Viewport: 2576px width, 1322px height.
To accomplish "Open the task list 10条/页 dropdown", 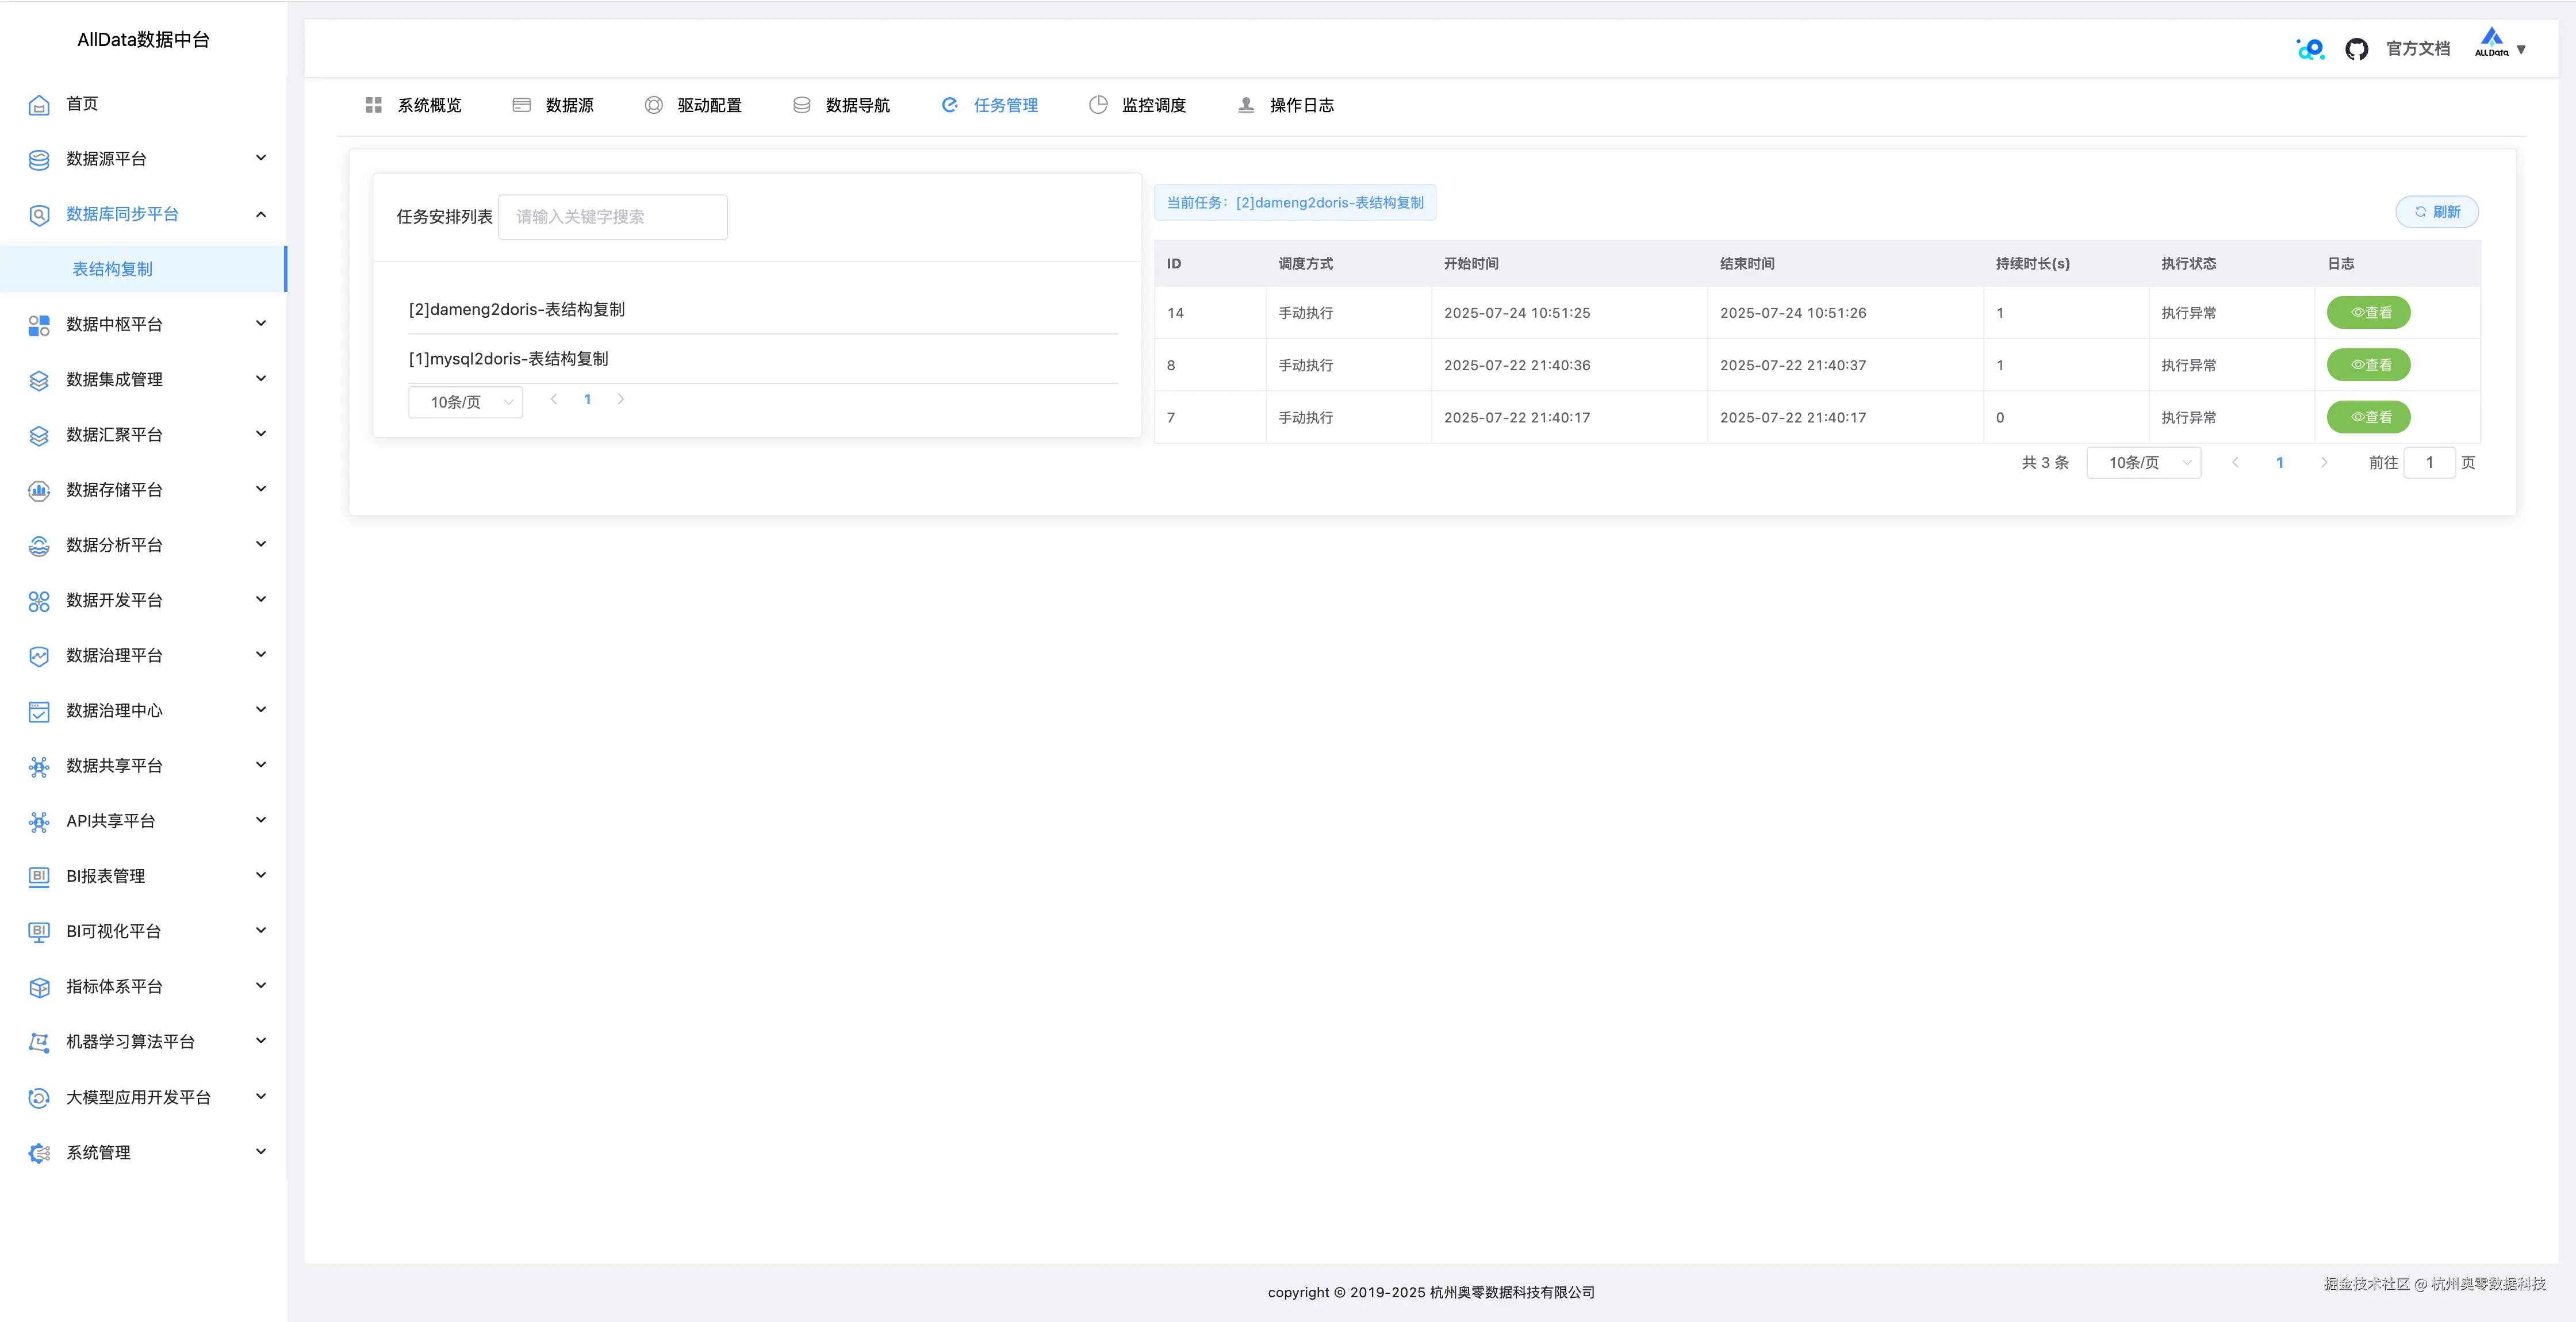I will coord(466,402).
